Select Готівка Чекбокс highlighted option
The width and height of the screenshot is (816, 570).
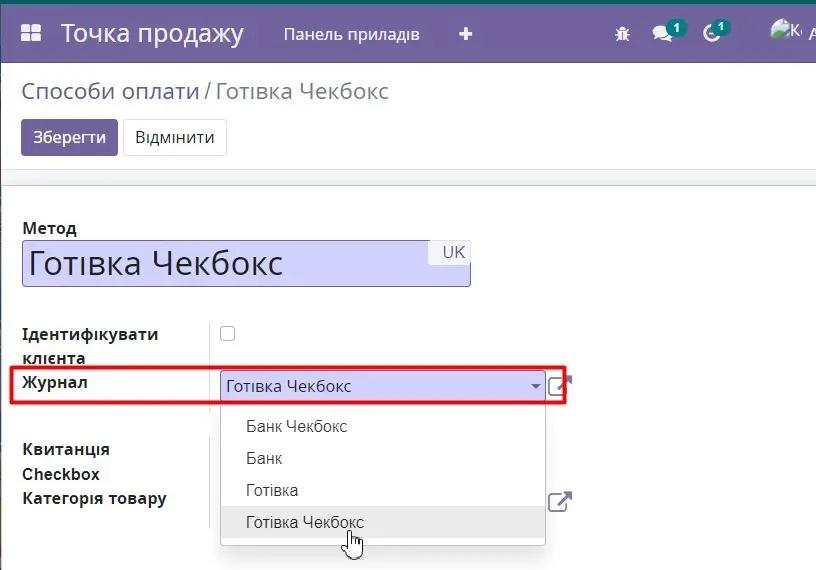point(304,522)
